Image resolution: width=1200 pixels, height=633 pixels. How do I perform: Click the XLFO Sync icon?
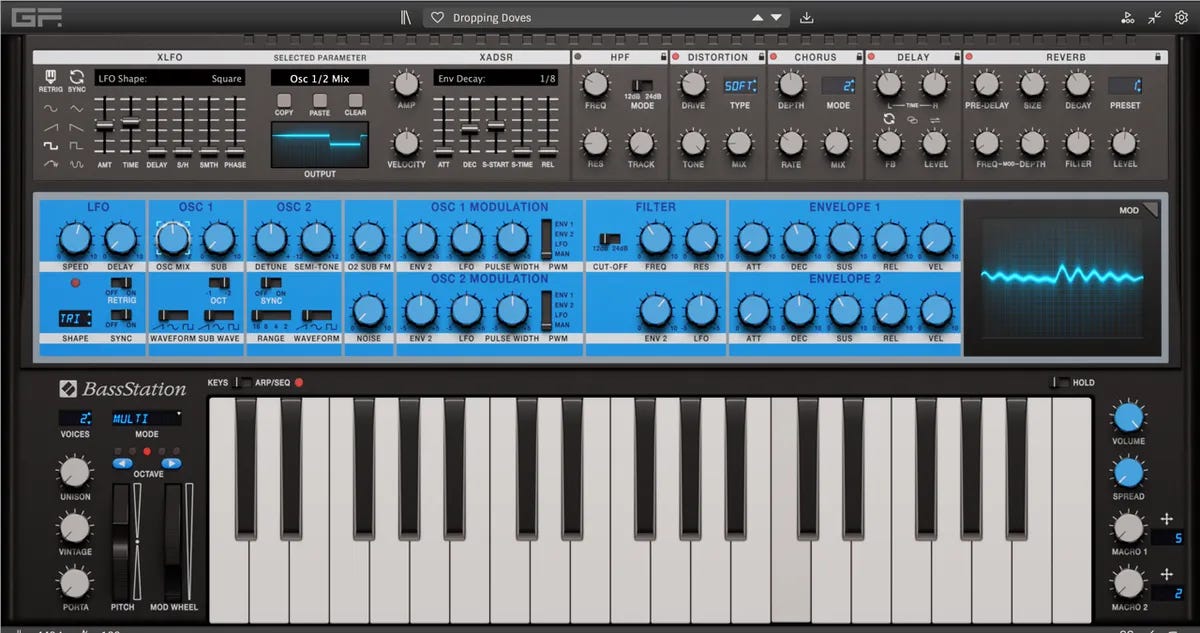(x=76, y=77)
